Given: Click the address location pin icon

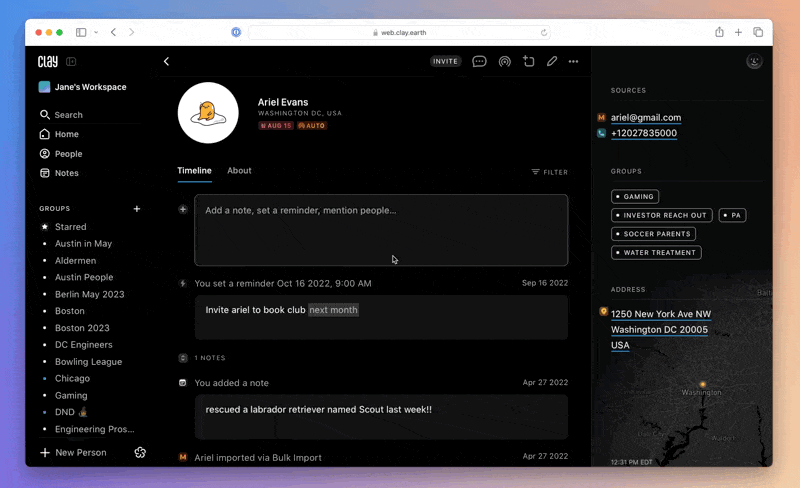Looking at the screenshot, I should 603,311.
